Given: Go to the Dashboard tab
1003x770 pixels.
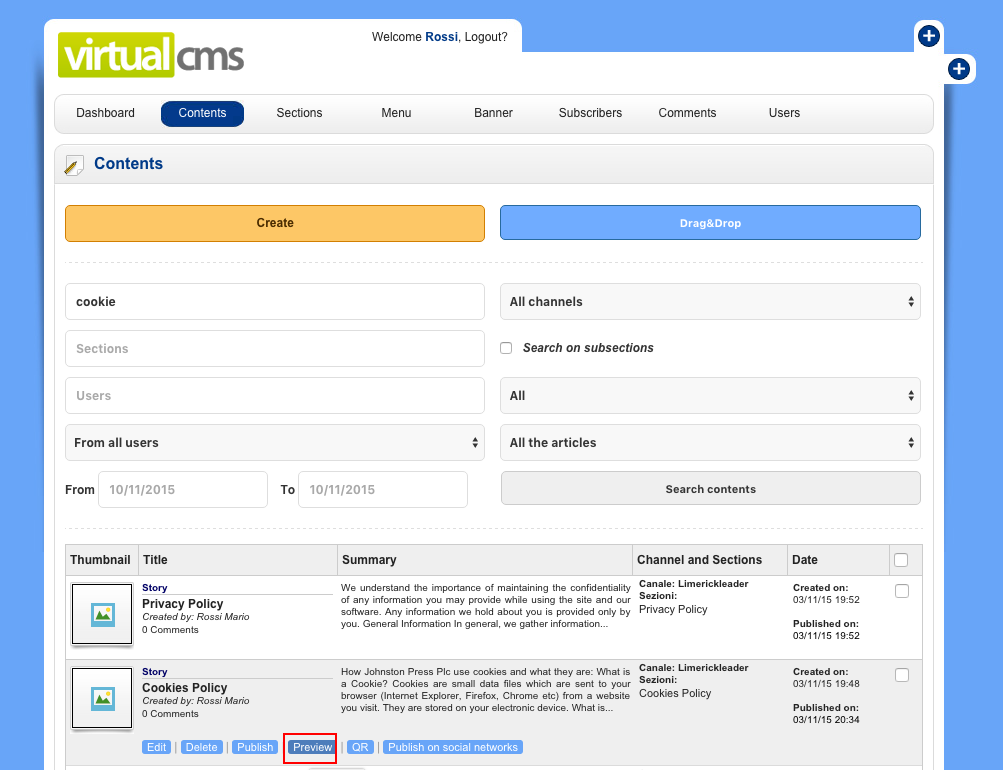Looking at the screenshot, I should point(105,113).
